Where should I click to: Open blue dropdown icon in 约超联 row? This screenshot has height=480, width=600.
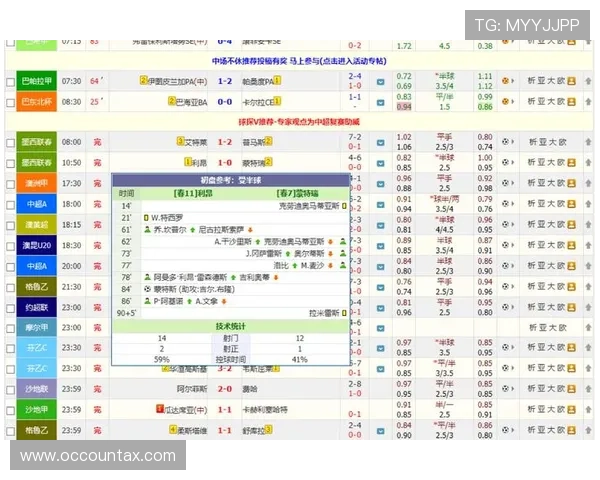click(x=380, y=308)
